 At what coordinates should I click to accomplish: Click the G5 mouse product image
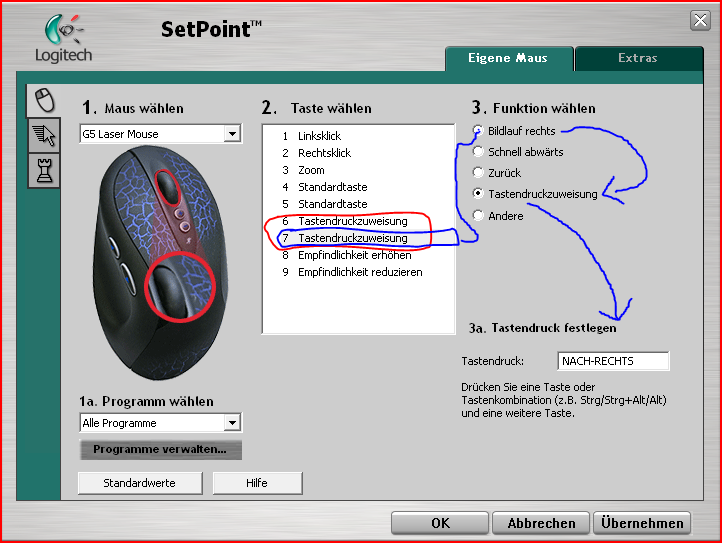pos(160,263)
